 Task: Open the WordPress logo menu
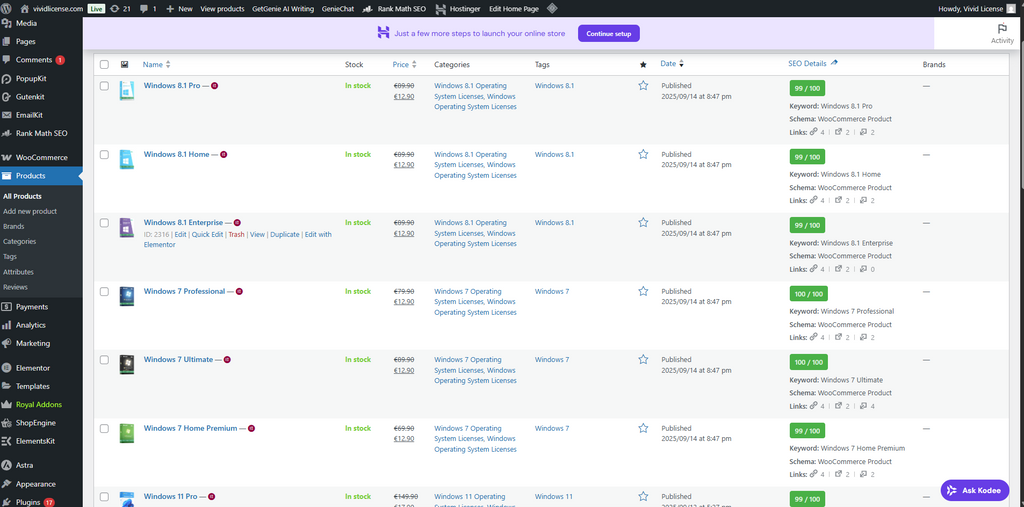click(x=7, y=9)
